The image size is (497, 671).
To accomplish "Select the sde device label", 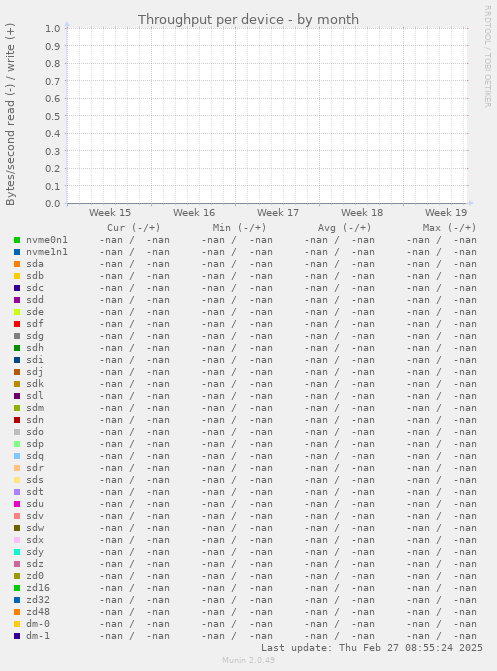I will 35,312.
